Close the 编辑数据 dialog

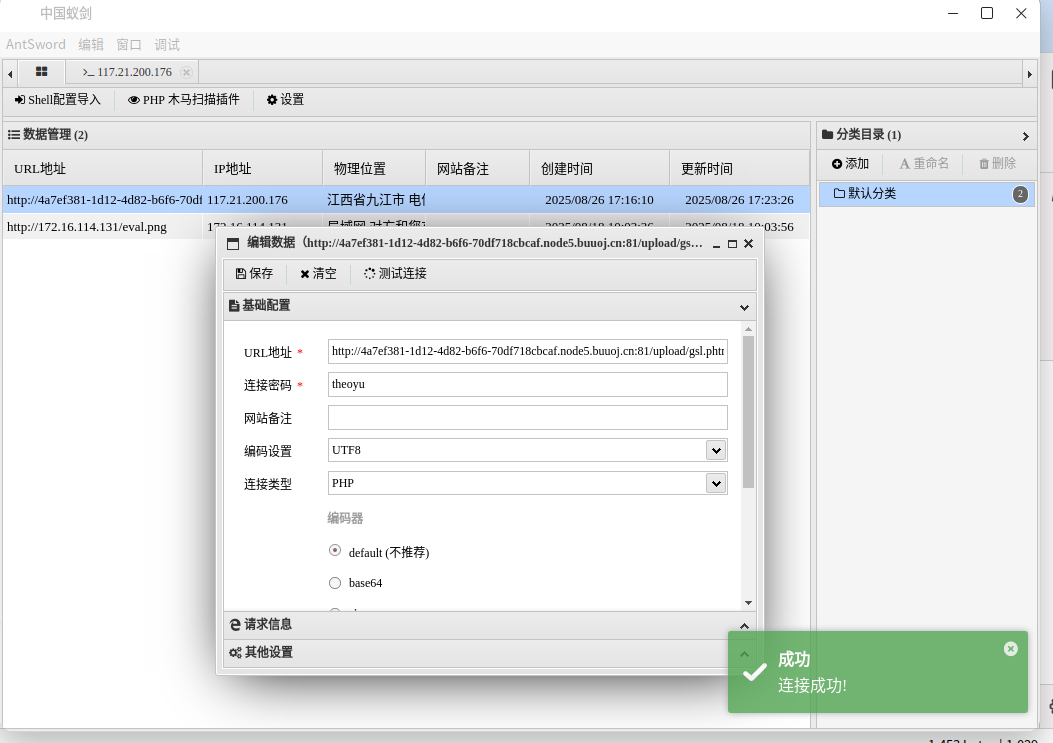click(749, 244)
